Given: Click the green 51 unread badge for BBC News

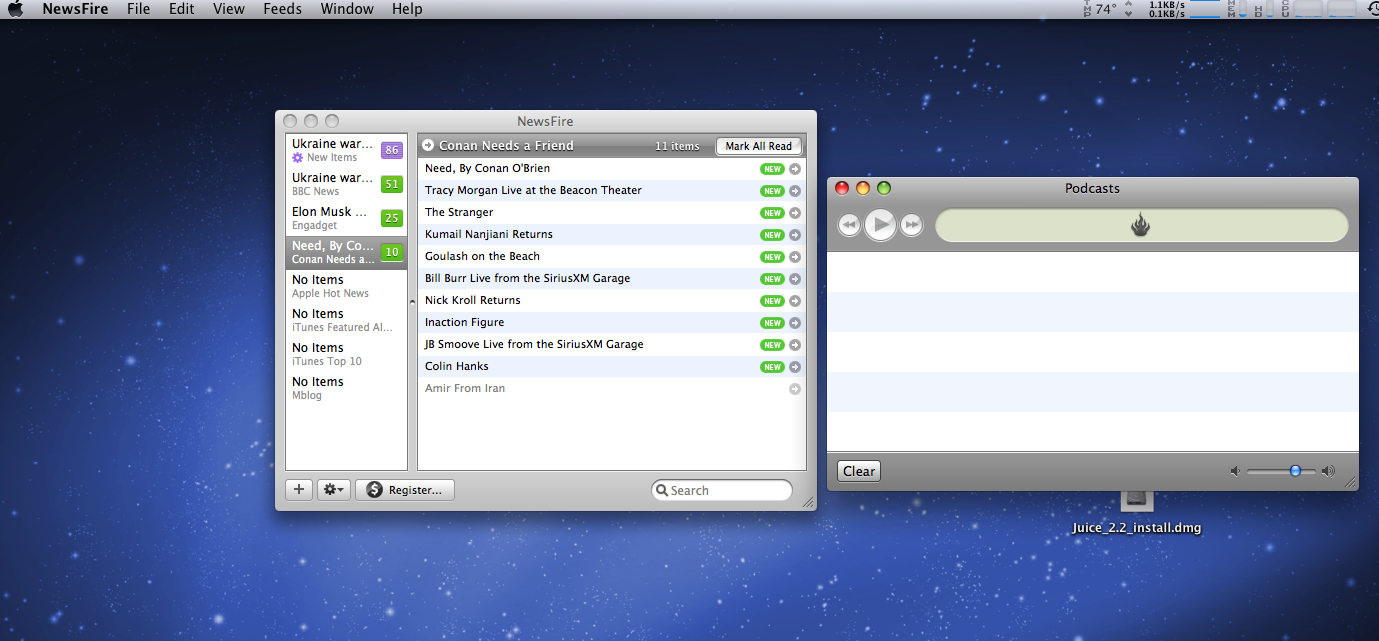Looking at the screenshot, I should [x=392, y=184].
